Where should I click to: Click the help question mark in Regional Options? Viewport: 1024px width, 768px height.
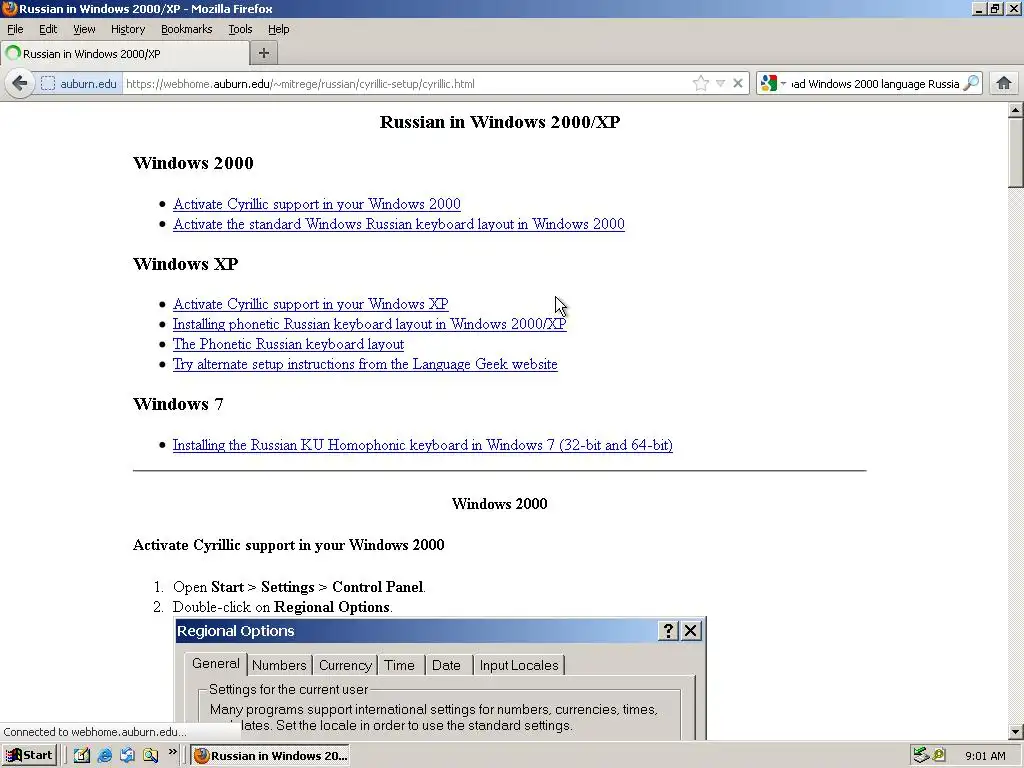point(667,630)
